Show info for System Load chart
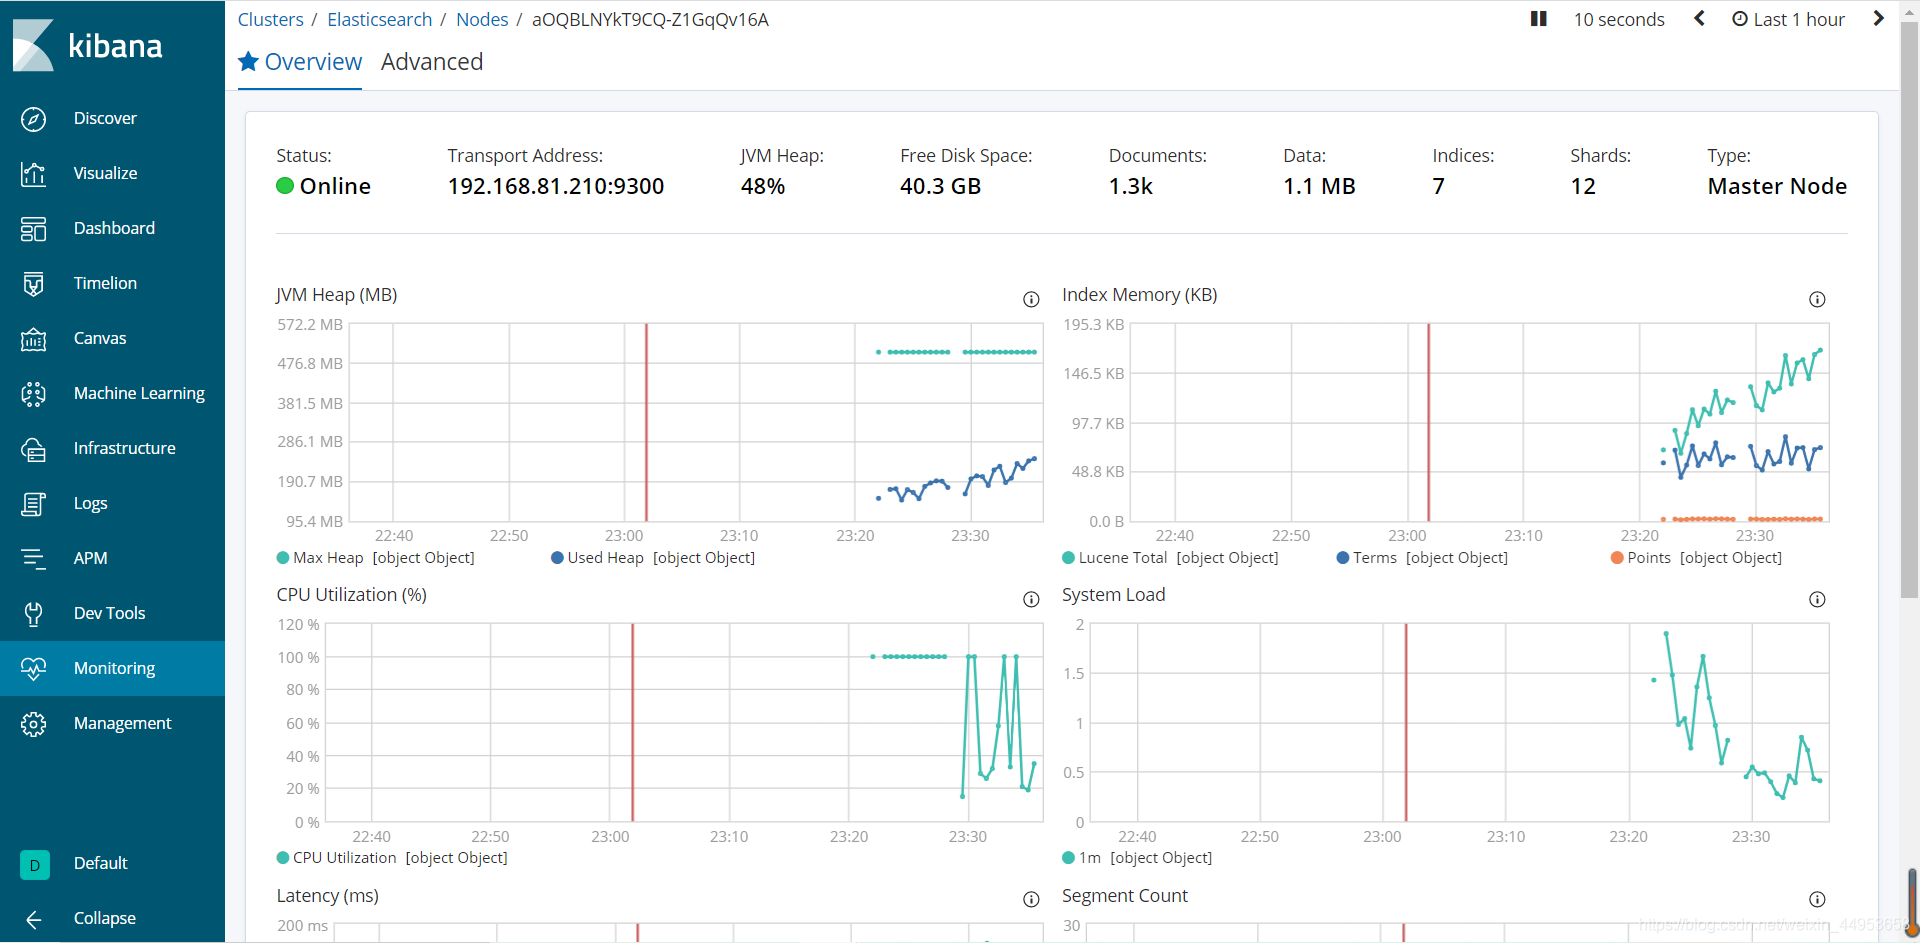The height and width of the screenshot is (943, 1920). point(1817,599)
